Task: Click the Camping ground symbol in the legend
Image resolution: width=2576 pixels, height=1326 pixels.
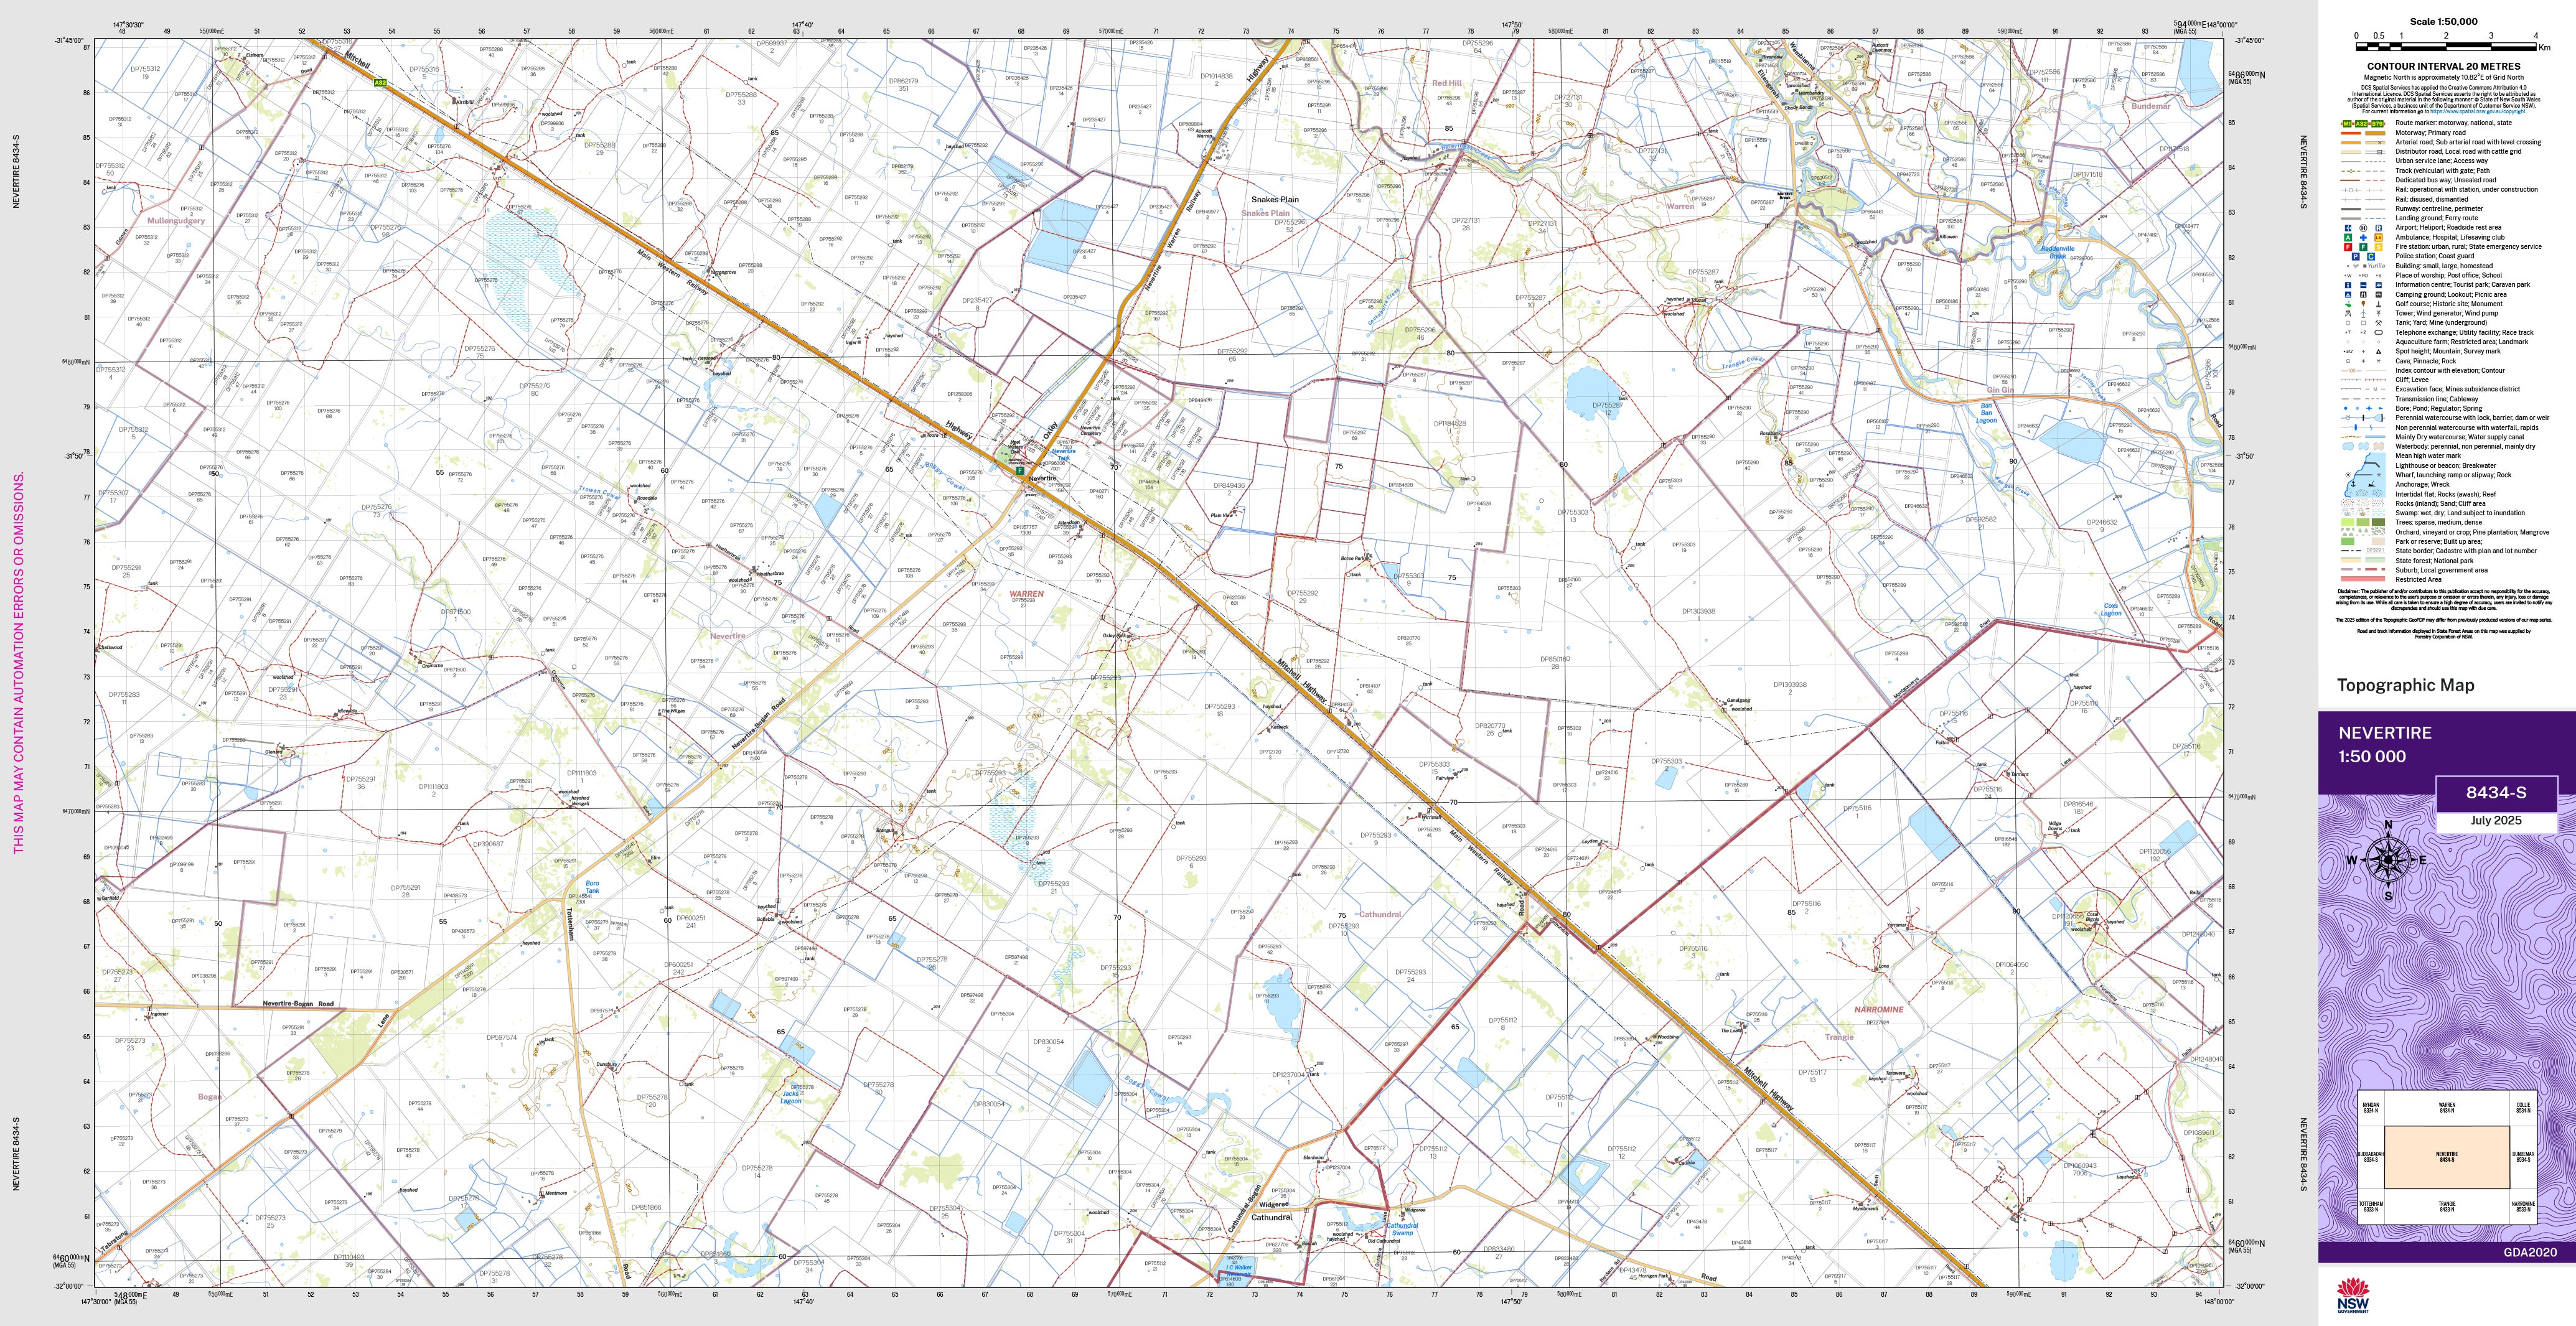Action: [2349, 295]
